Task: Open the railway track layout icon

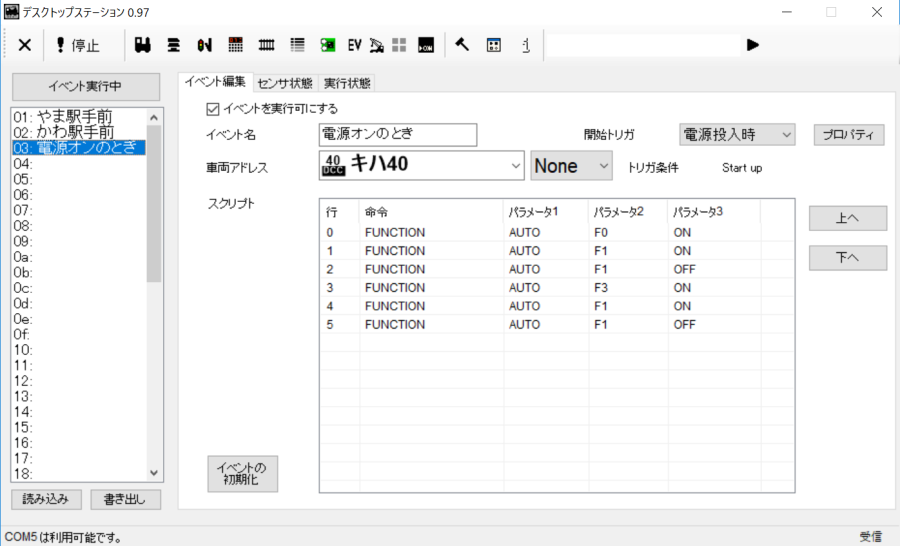Action: pos(266,45)
